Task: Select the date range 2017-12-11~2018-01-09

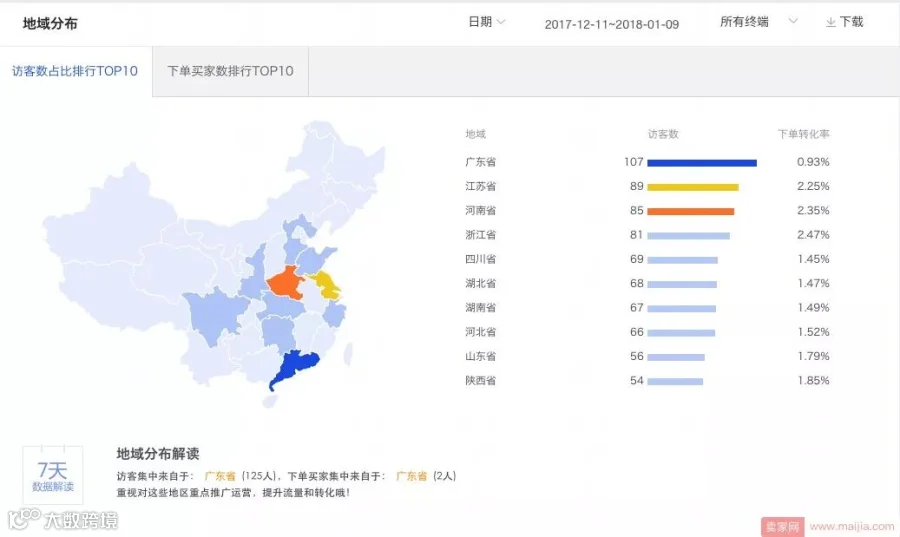Action: click(x=611, y=25)
